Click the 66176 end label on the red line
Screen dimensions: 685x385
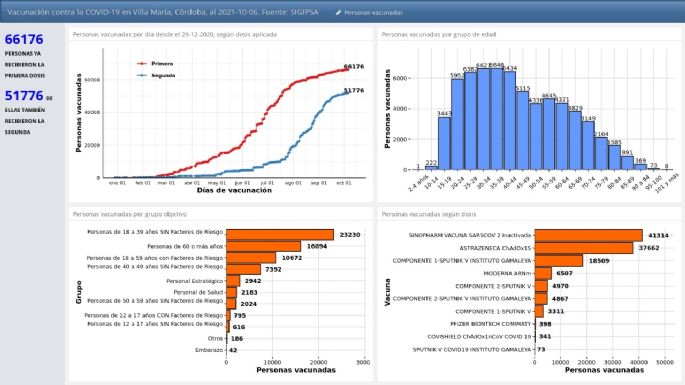click(354, 66)
